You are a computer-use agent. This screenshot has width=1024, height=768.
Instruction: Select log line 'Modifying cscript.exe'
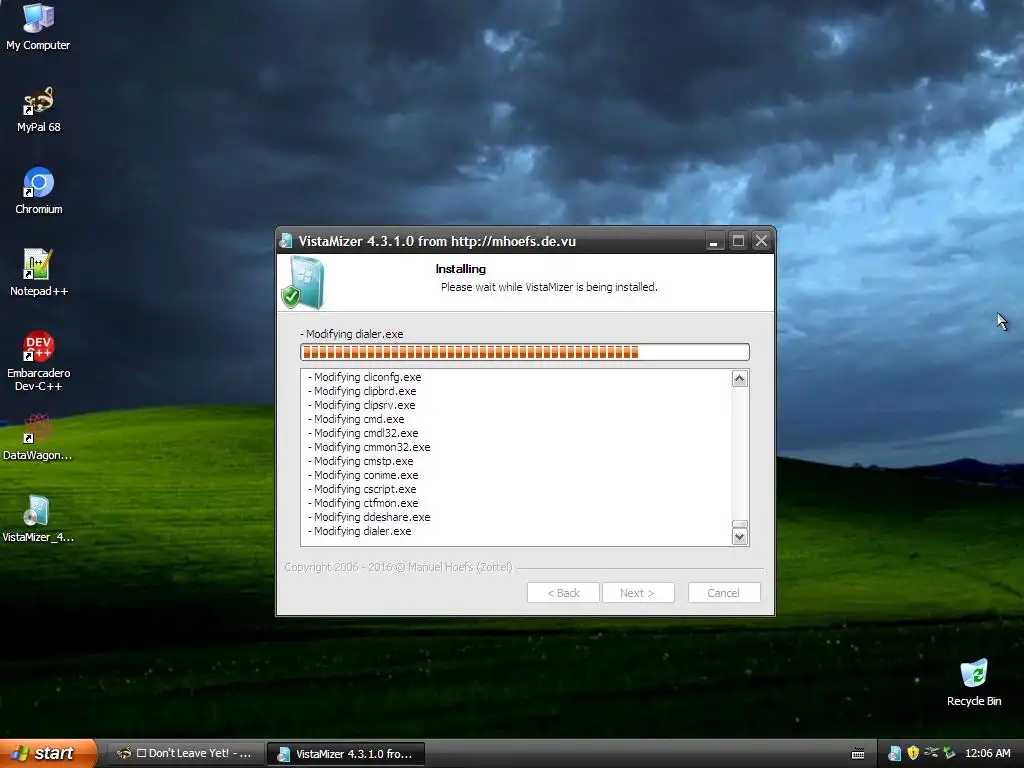coord(362,489)
